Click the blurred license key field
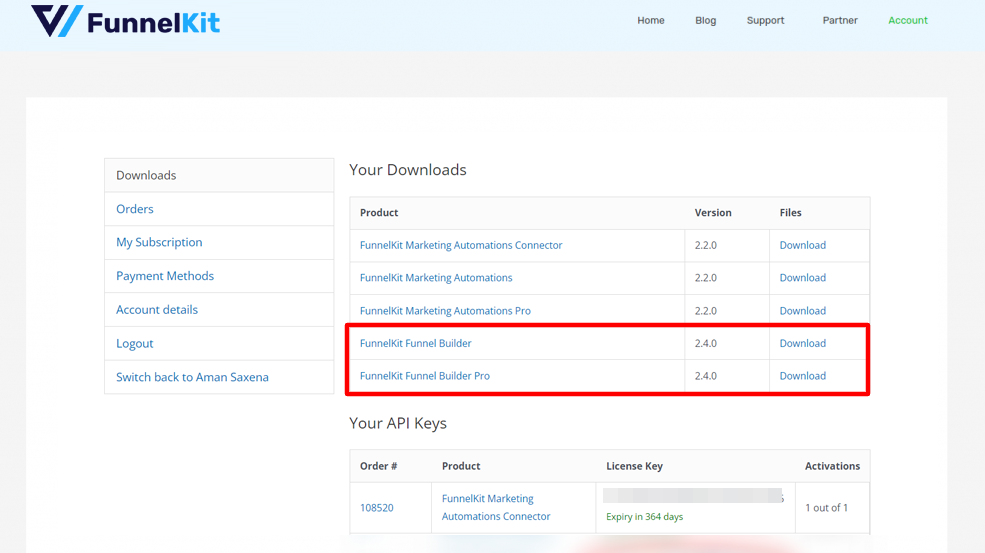This screenshot has width=985, height=553. pos(692,496)
